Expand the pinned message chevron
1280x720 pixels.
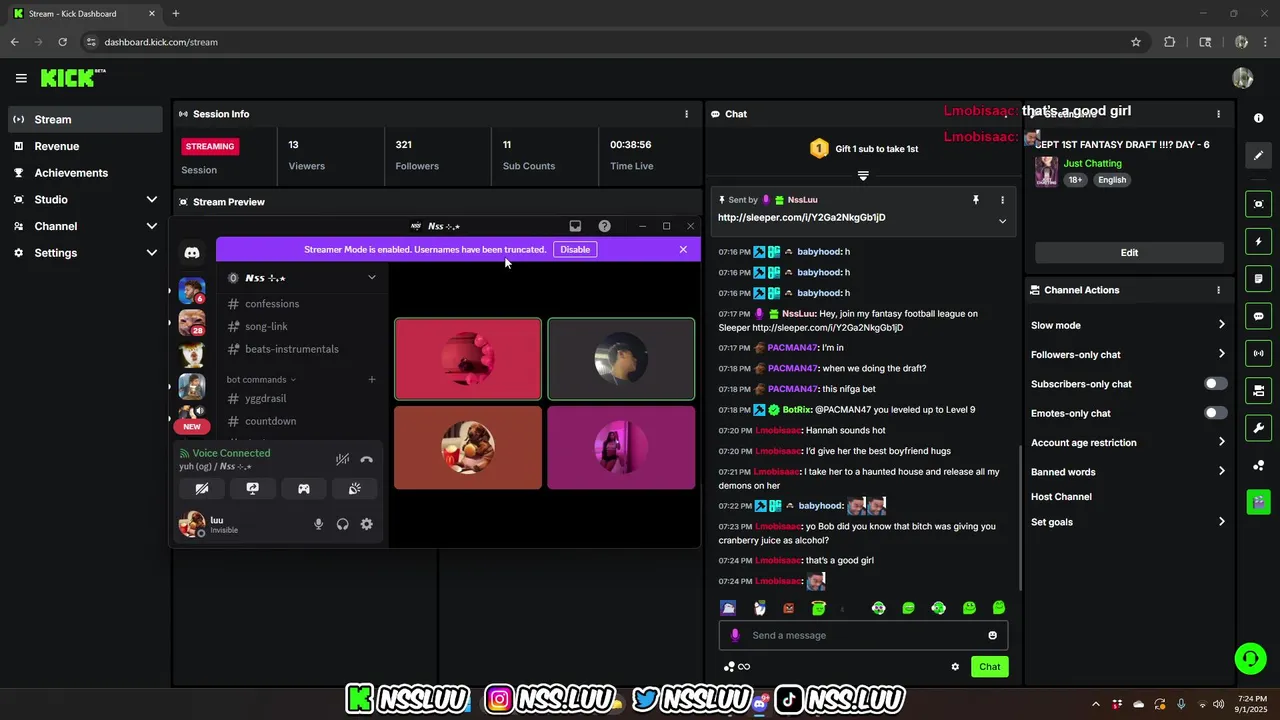coord(1002,221)
